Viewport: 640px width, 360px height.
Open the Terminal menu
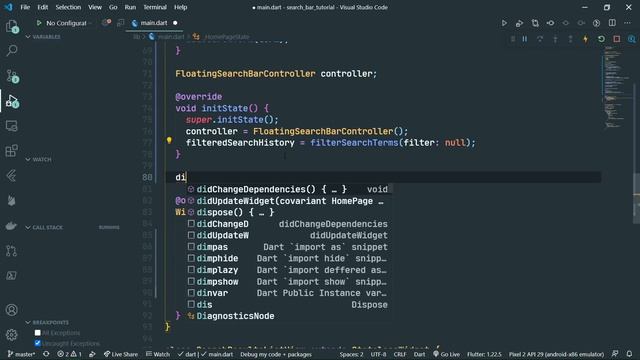pos(155,7)
